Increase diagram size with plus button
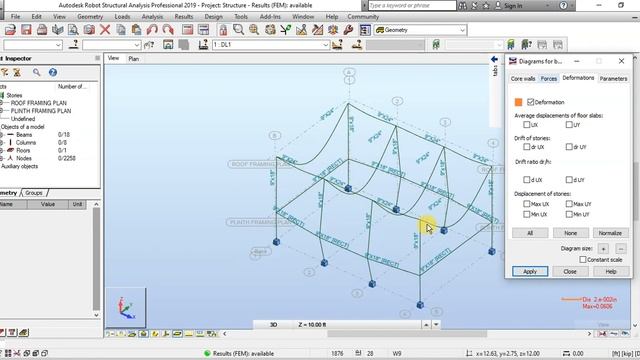Screen dimensions: 640x360 tap(603, 248)
